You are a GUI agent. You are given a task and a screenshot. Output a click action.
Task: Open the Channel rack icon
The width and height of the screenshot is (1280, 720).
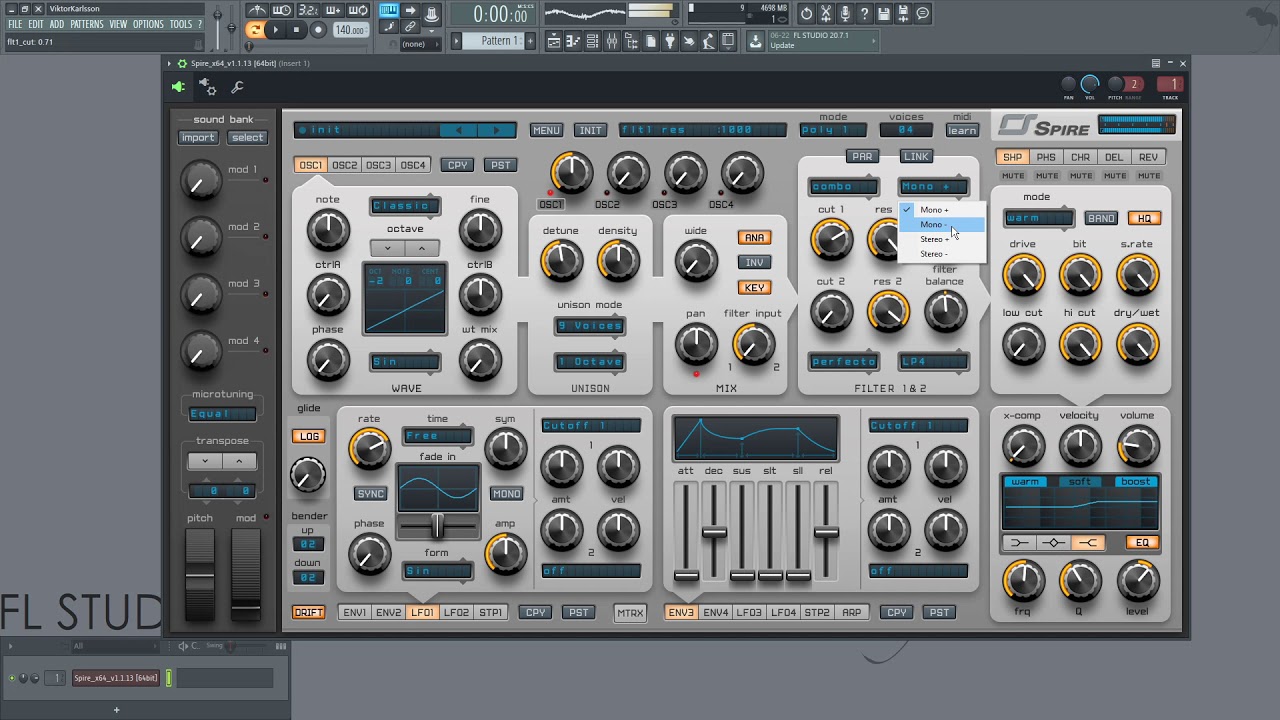pos(592,41)
